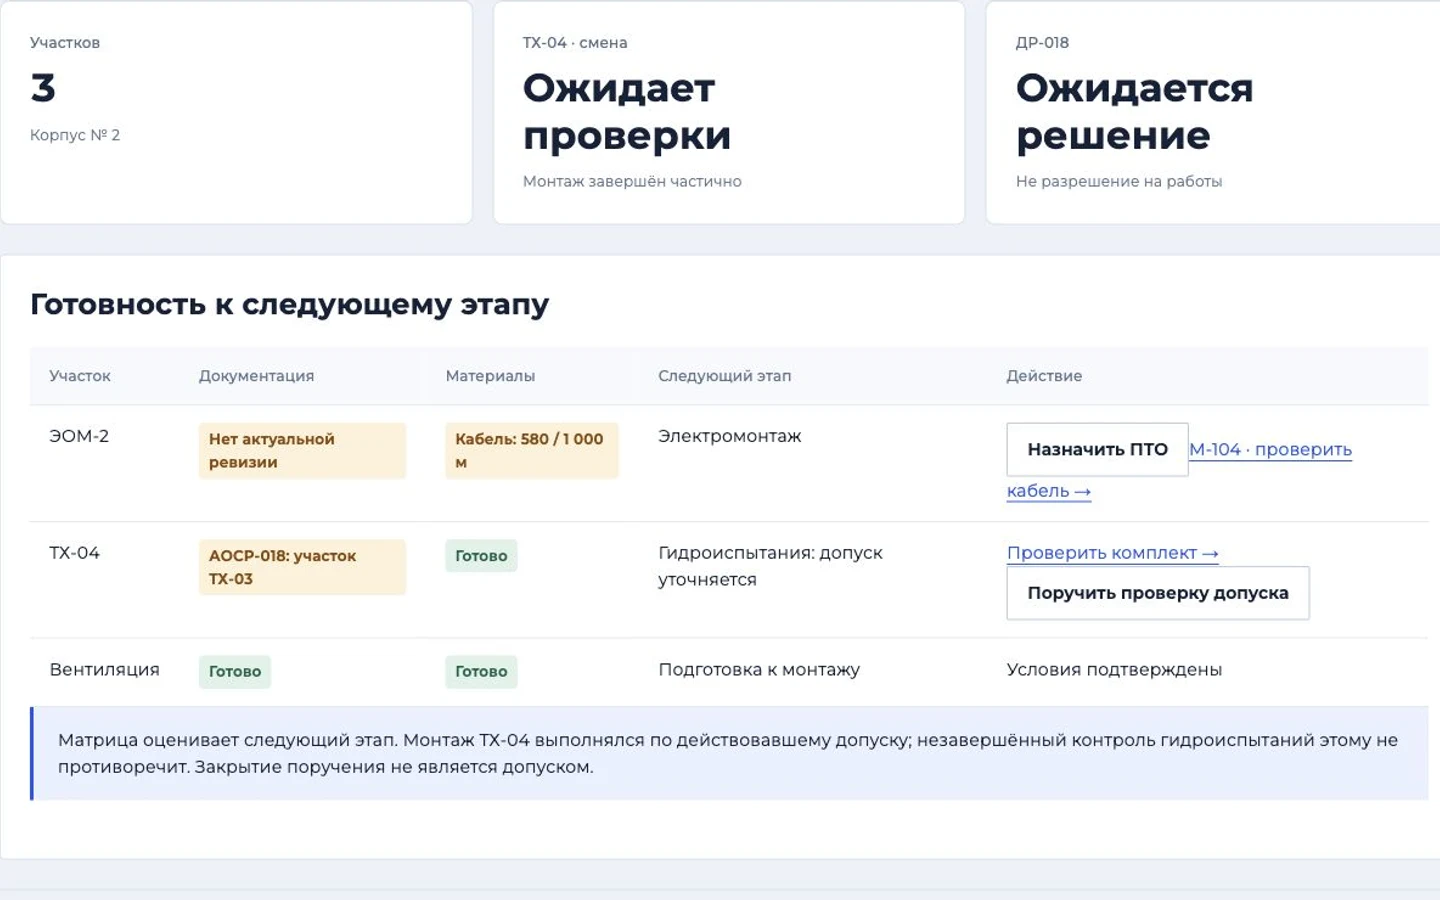Click the Готово documentation badge in Вентиляция row
This screenshot has width=1440, height=900.
coord(235,672)
